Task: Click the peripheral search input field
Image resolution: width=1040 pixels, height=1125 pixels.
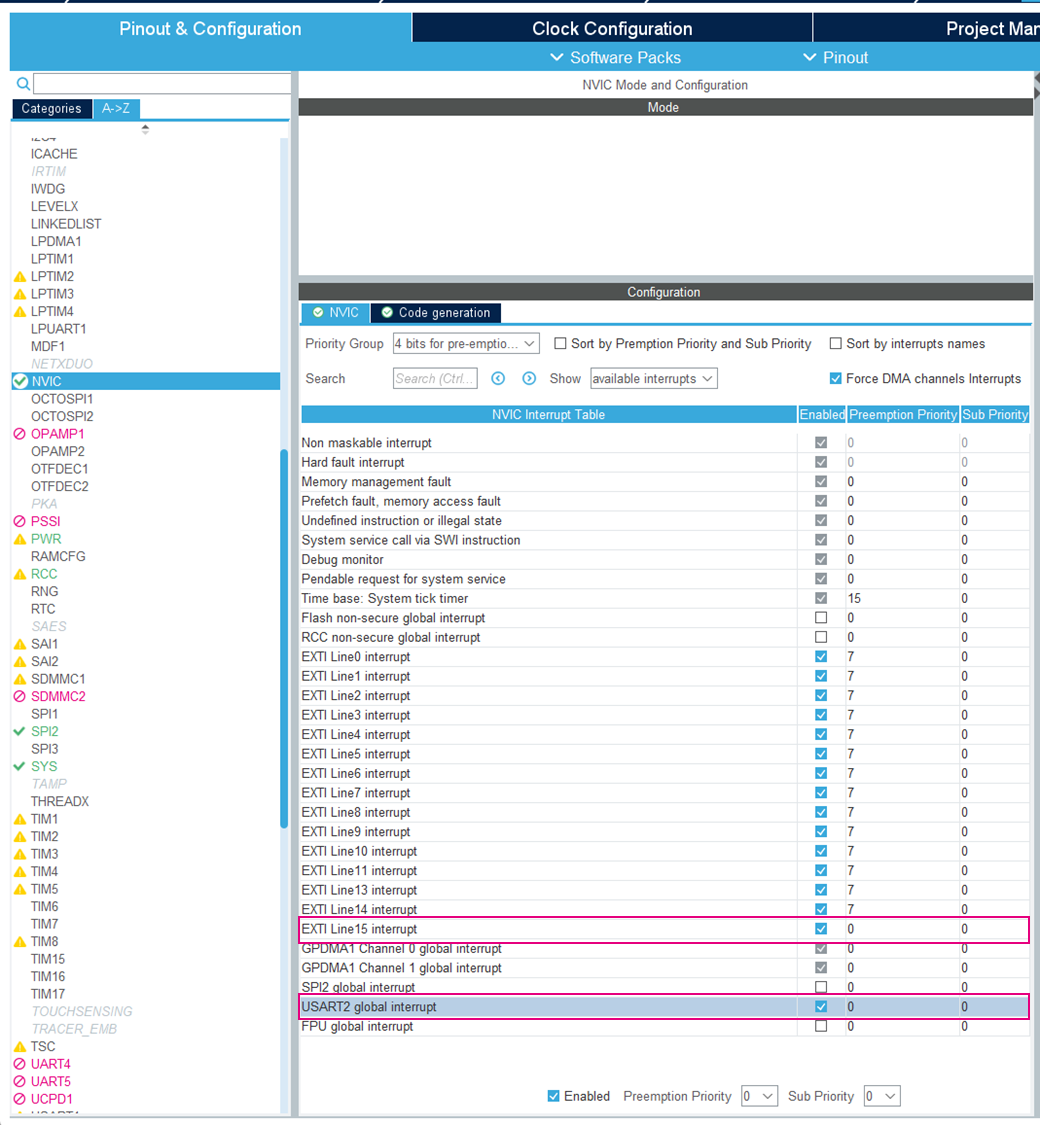Action: click(x=162, y=83)
